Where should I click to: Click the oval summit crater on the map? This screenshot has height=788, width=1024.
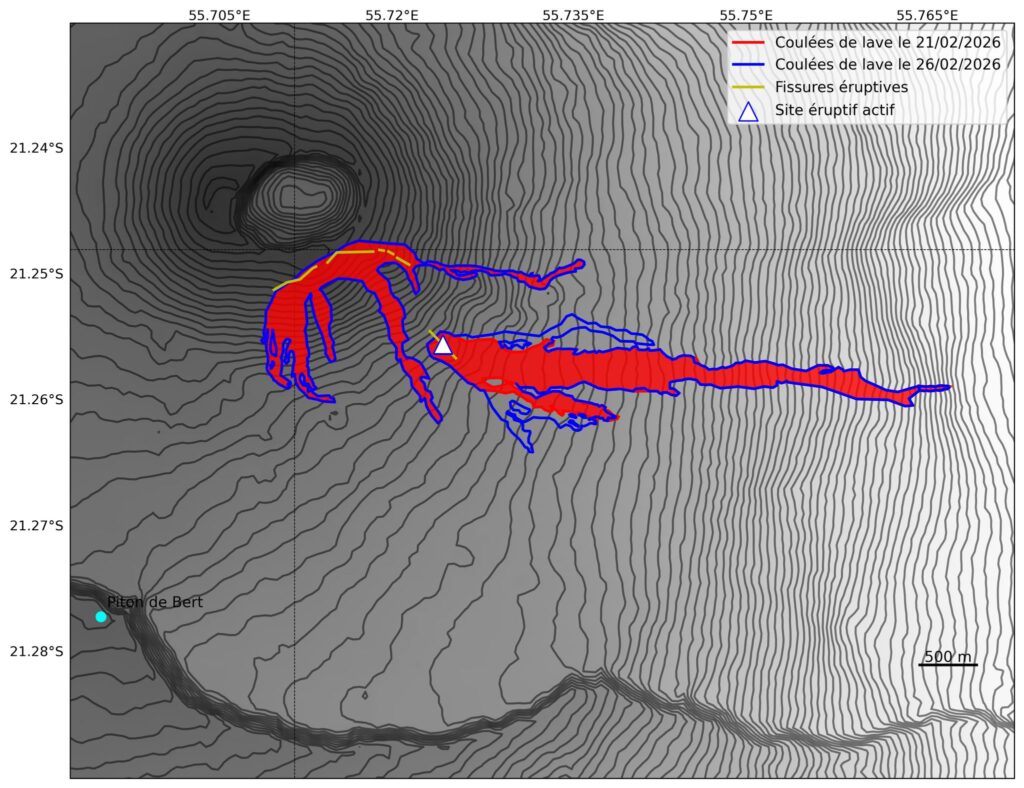click(x=301, y=200)
